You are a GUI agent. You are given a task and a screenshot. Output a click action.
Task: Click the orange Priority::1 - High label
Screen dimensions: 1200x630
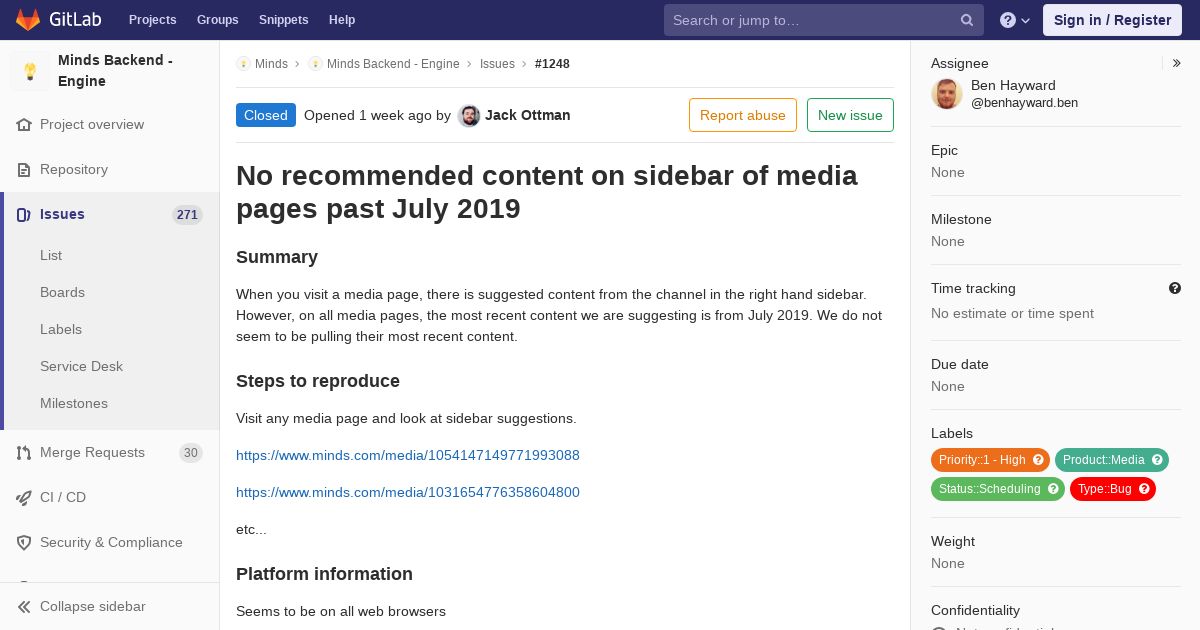990,460
